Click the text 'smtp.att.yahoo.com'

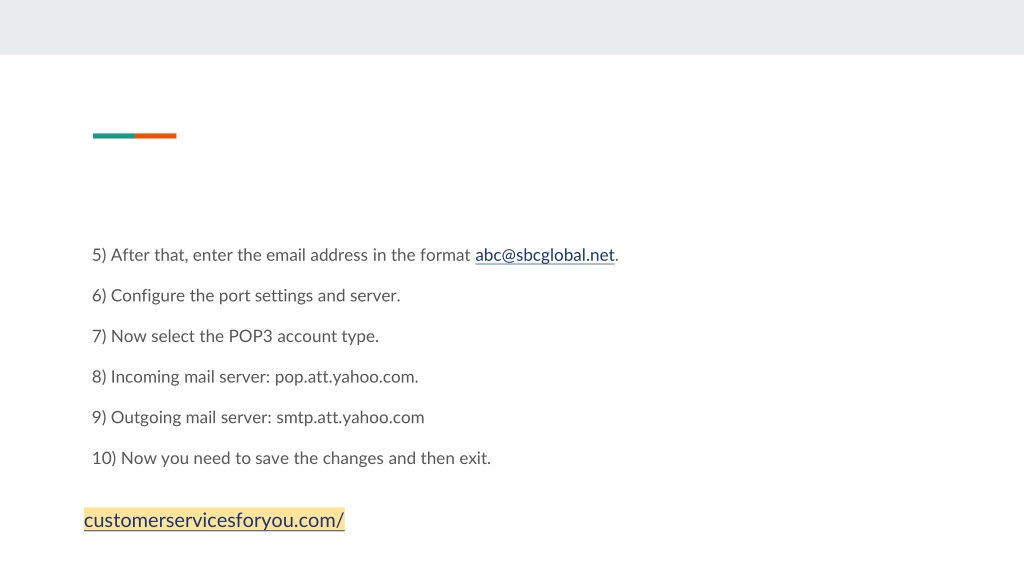click(x=350, y=418)
